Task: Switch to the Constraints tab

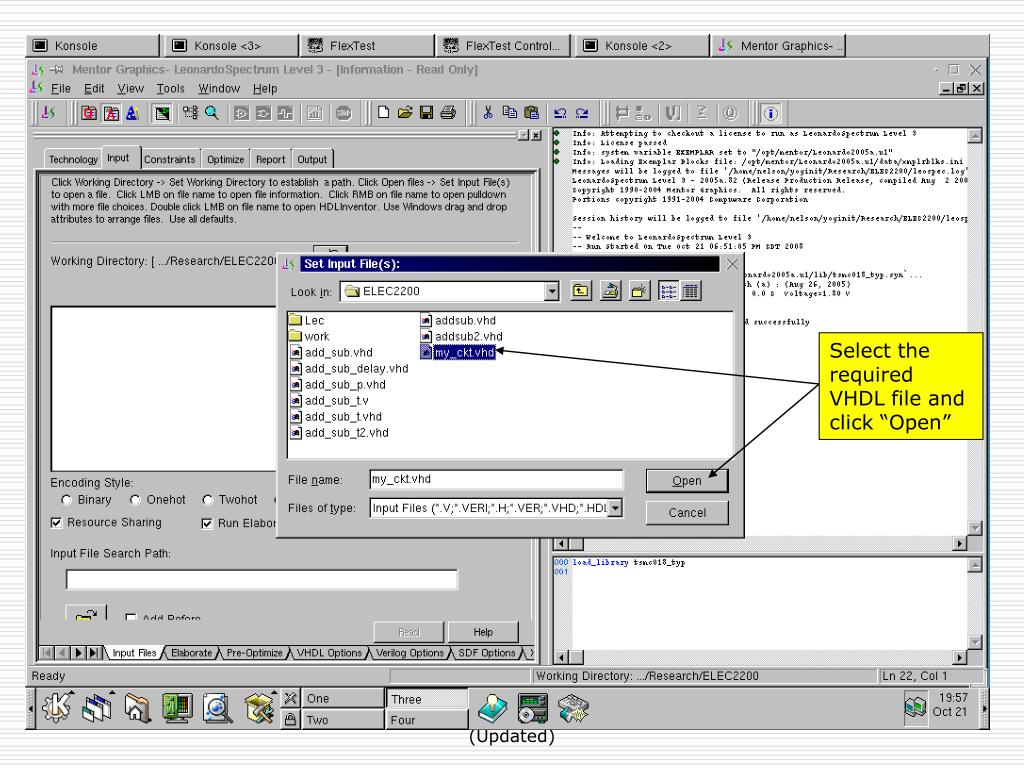Action: click(x=169, y=159)
